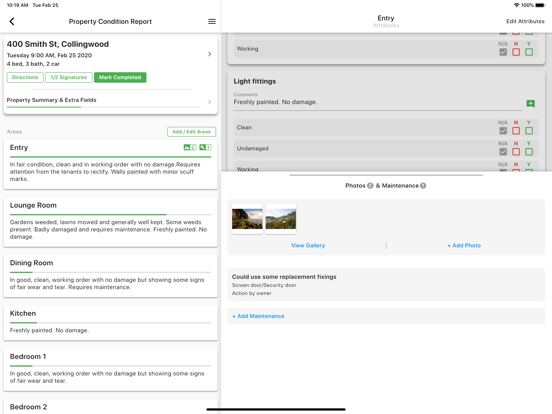Tap the Entry progress bar
This screenshot has height=414, width=552.
pyautogui.click(x=111, y=157)
